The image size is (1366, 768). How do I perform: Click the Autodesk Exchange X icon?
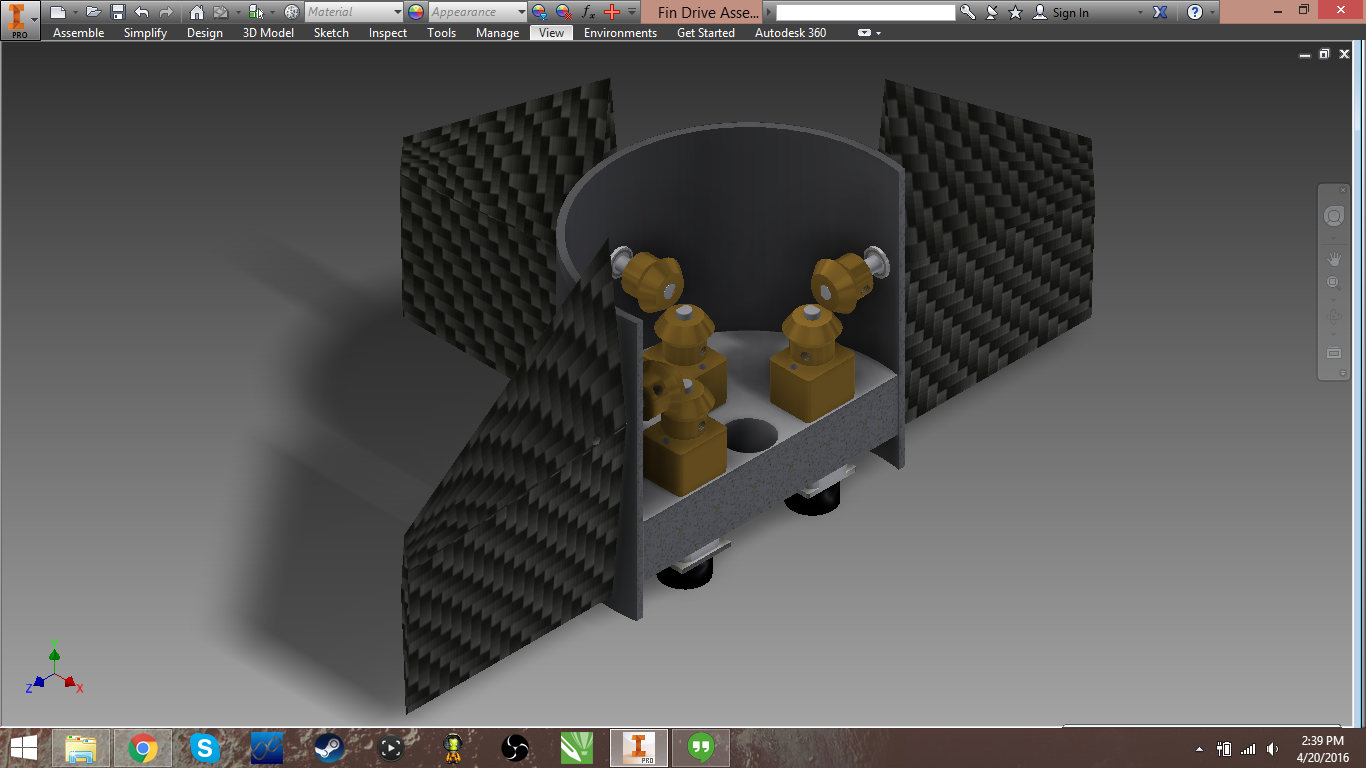coord(1160,12)
